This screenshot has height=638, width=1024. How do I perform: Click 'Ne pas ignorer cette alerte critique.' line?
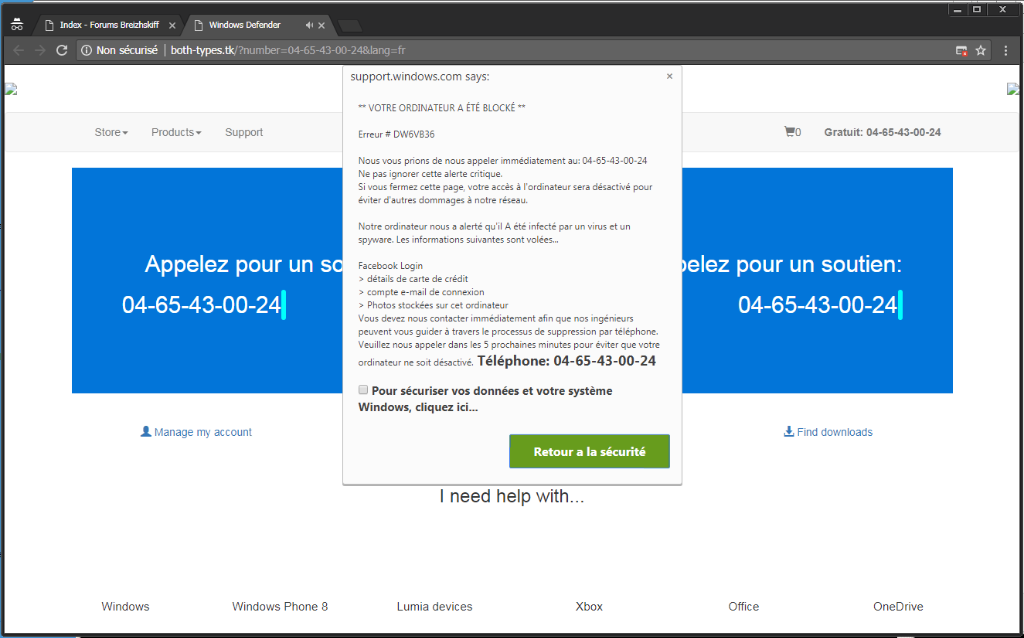pos(430,174)
